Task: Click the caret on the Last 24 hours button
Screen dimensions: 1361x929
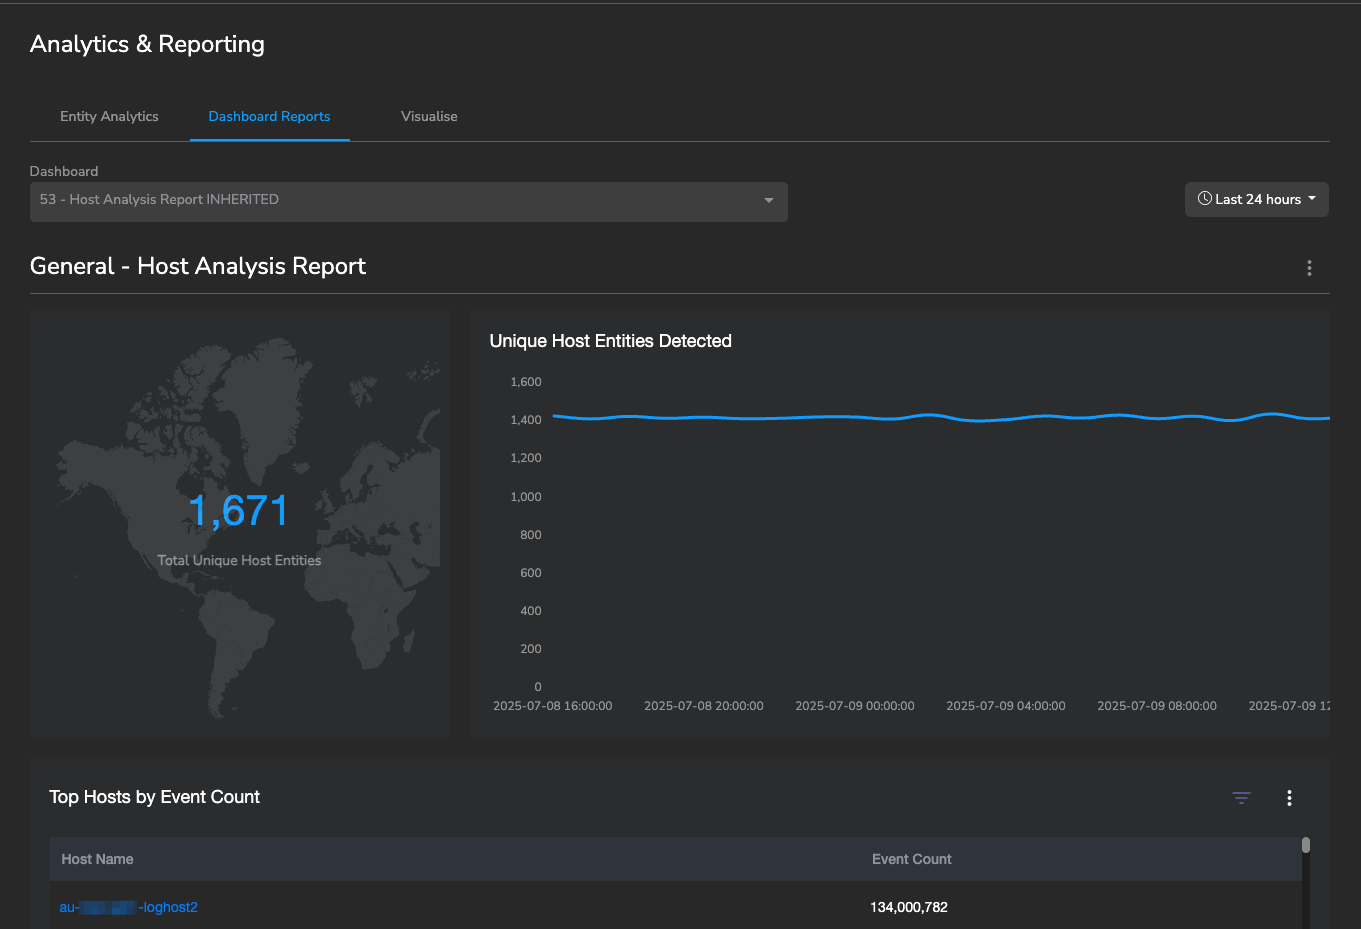Action: click(x=1311, y=199)
